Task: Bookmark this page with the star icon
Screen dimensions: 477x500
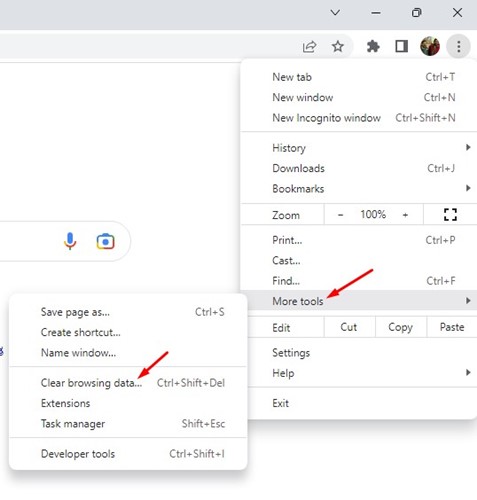Action: [x=338, y=46]
